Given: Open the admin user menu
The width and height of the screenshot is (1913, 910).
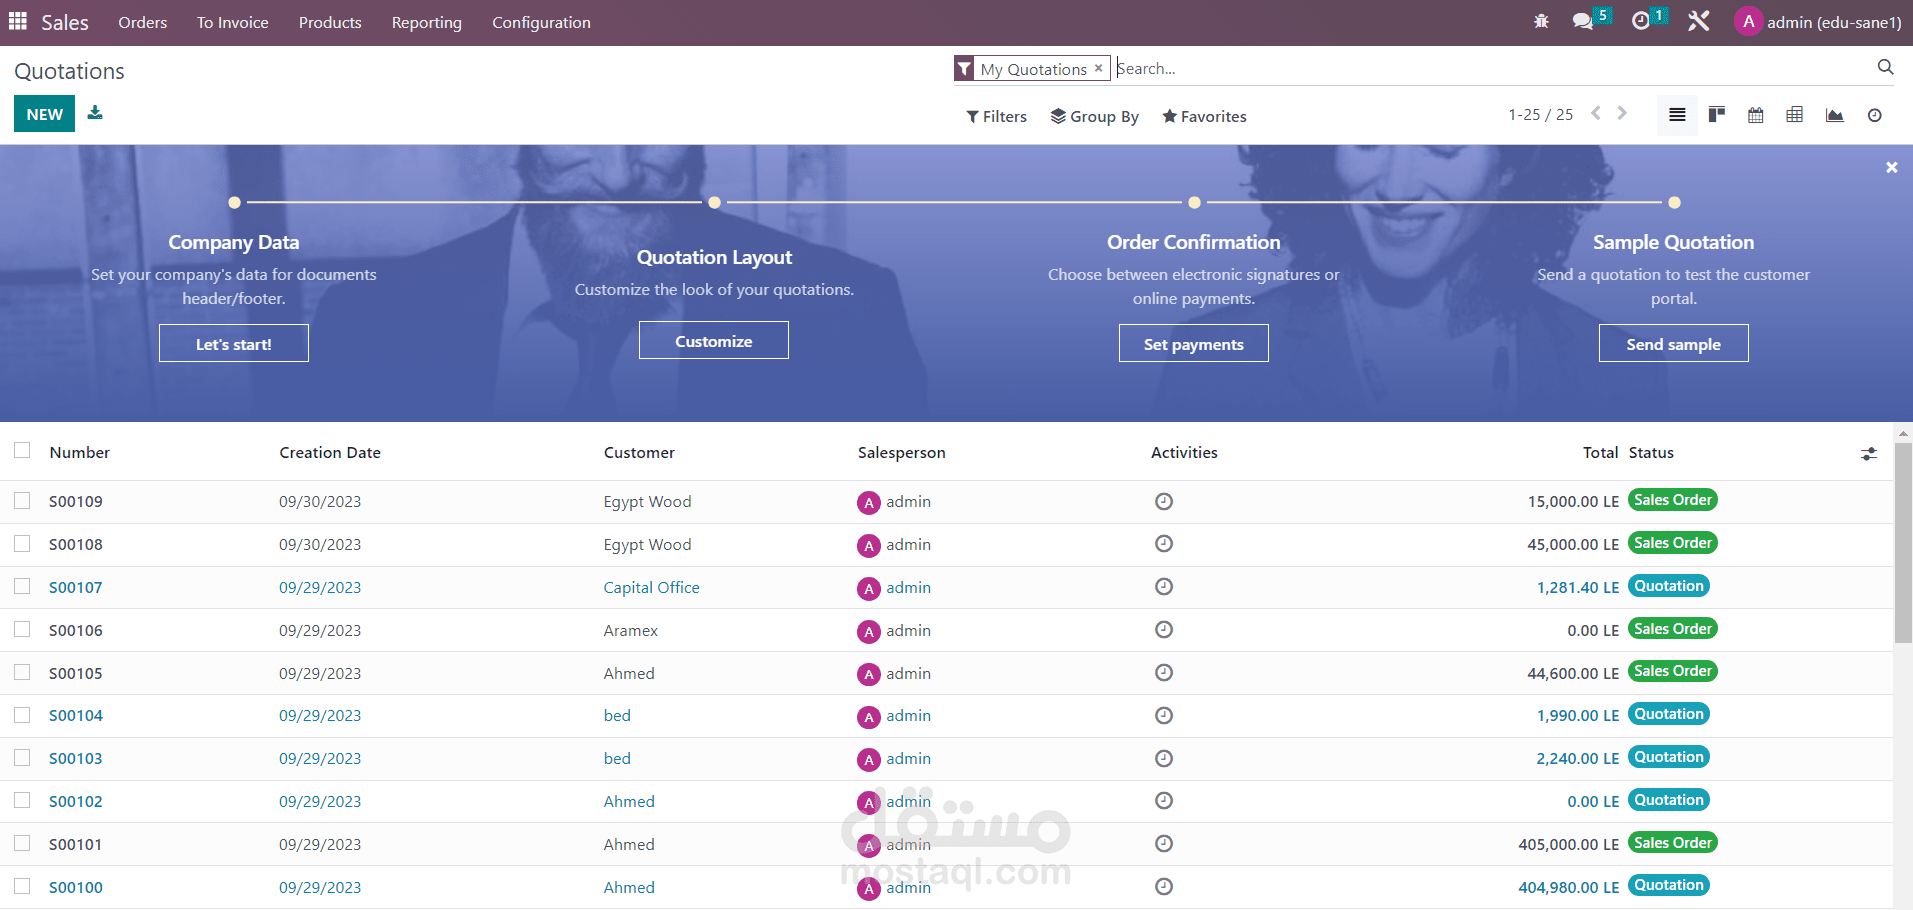Looking at the screenshot, I should click(1819, 22).
